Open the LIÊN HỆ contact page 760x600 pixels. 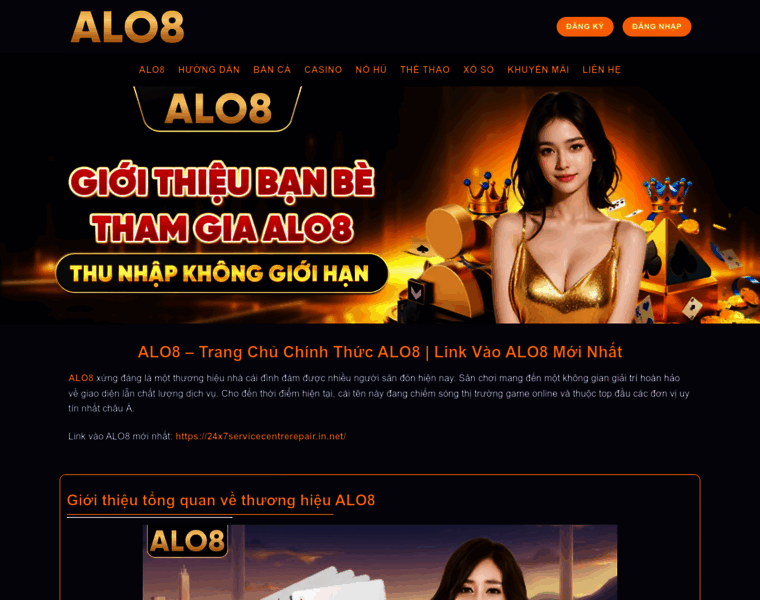point(601,70)
